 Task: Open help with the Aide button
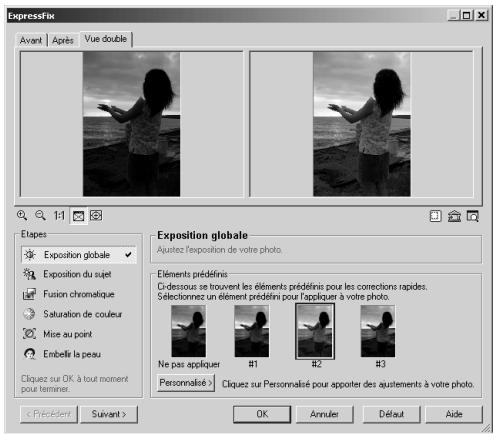(454, 414)
